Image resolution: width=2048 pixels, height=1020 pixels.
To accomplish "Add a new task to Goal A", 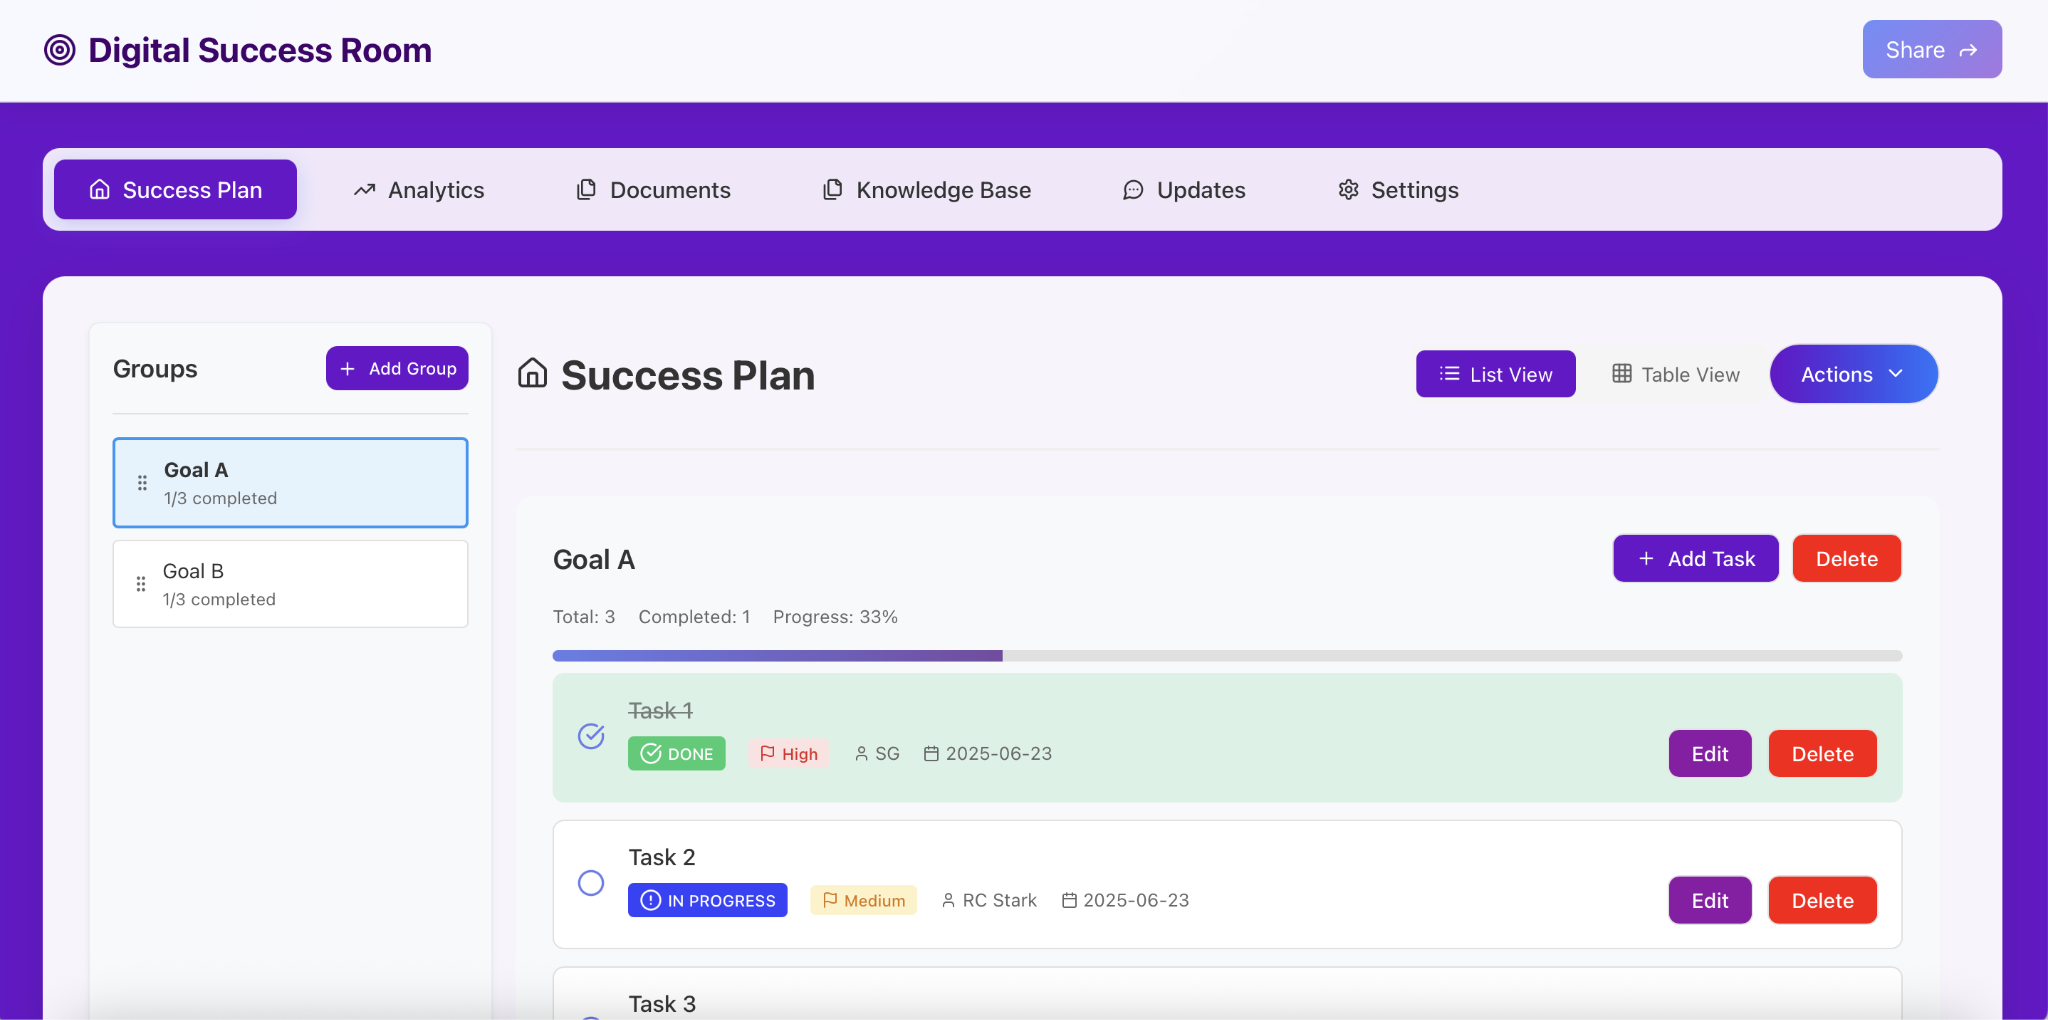I will pos(1694,558).
